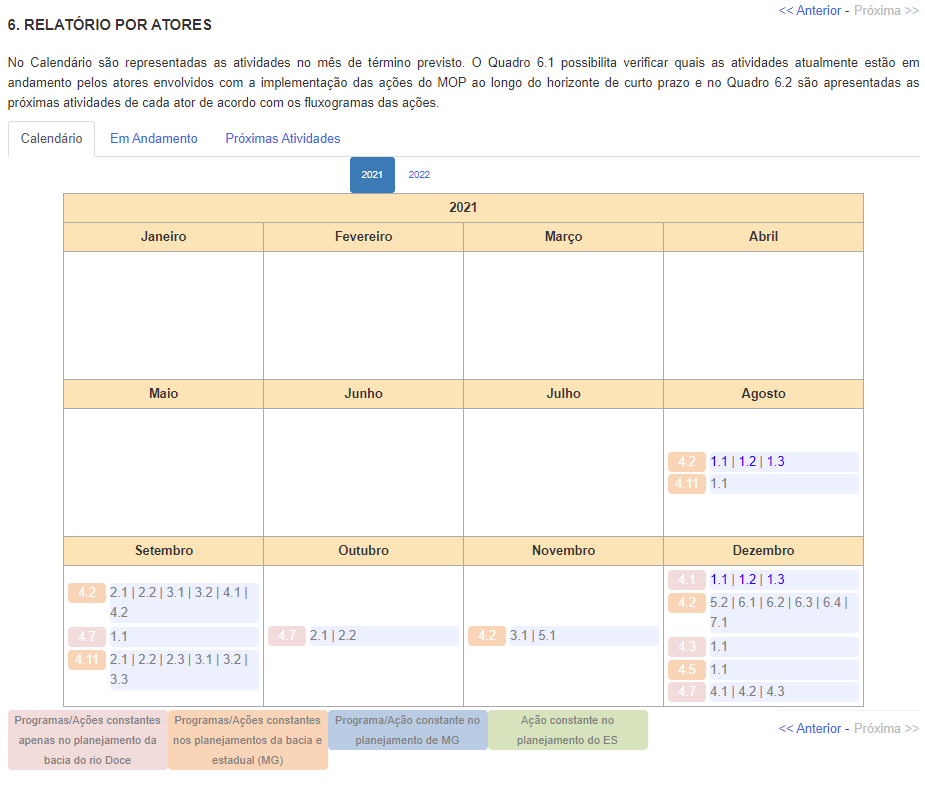The height and width of the screenshot is (793, 925).
Task: Open the Próximas Atividades tab
Action: (282, 139)
